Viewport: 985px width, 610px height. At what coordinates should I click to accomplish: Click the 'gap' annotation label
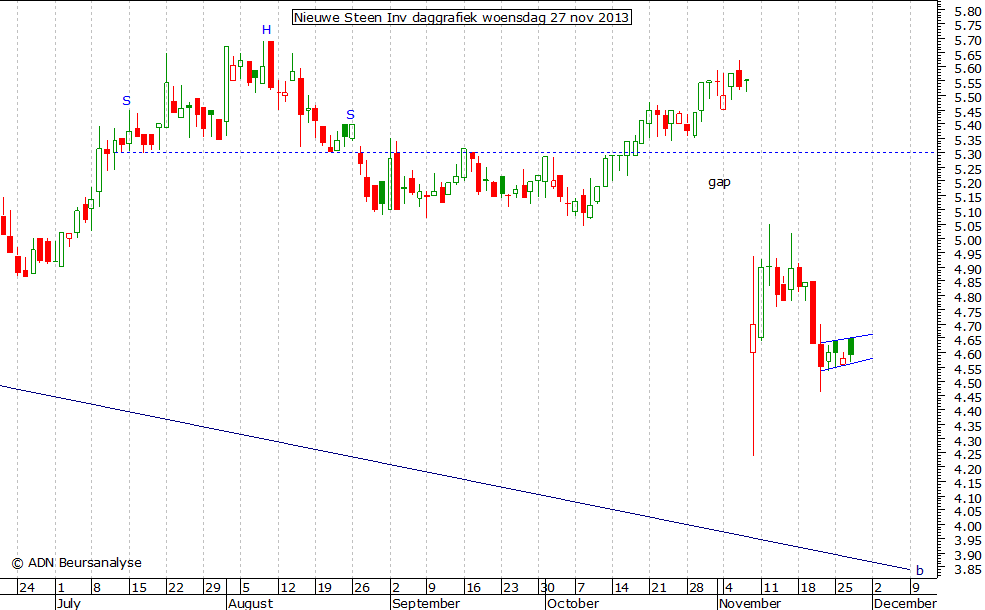pyautogui.click(x=719, y=182)
